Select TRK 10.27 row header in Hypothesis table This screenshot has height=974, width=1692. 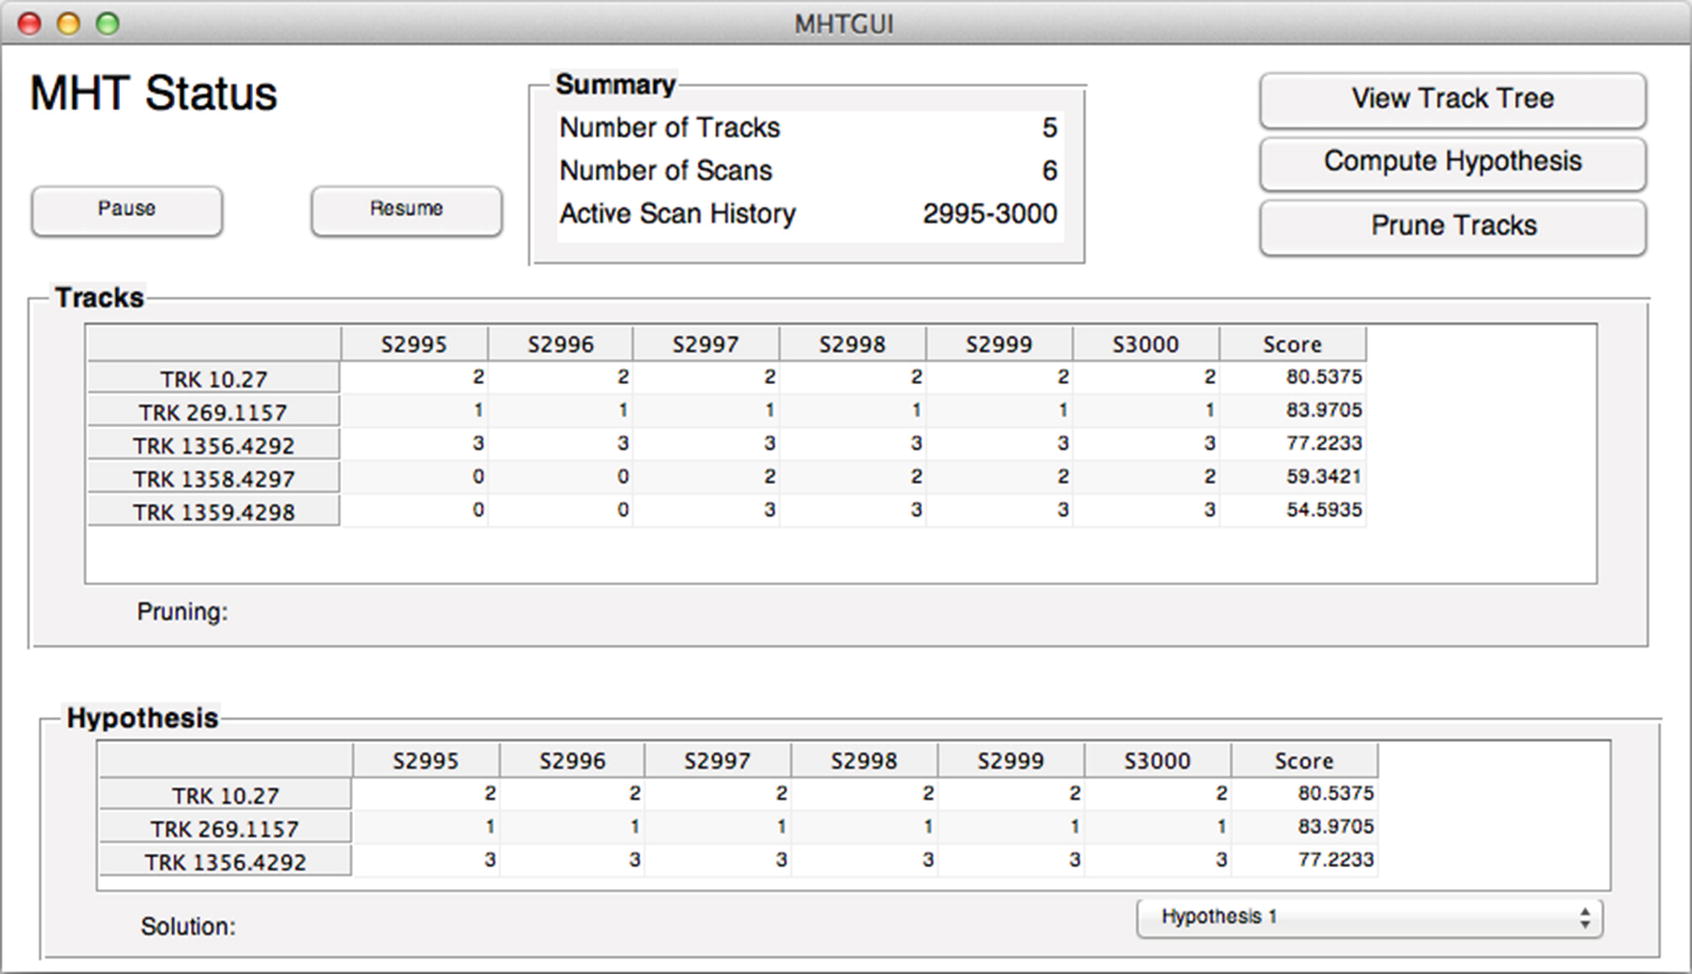(225, 796)
